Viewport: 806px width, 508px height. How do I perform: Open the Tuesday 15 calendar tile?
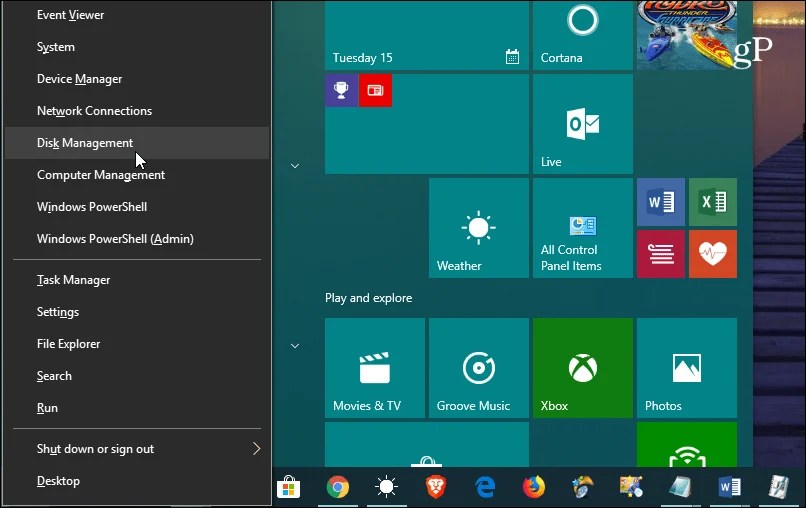pos(427,35)
